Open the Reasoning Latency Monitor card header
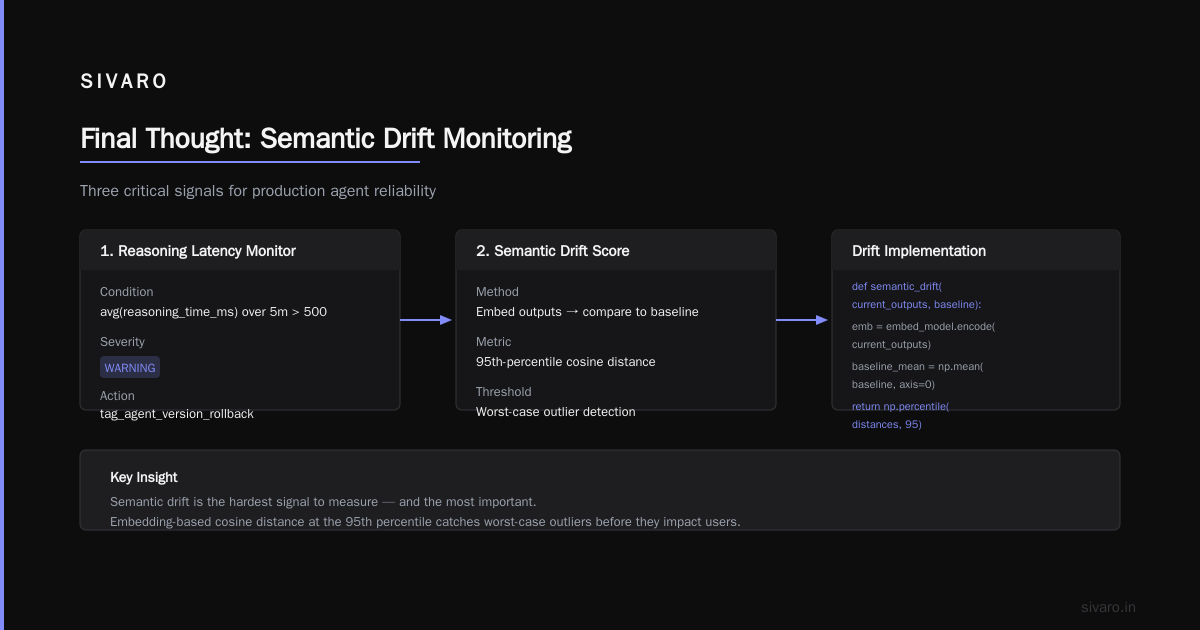Screen dimensions: 1200x630 point(240,251)
